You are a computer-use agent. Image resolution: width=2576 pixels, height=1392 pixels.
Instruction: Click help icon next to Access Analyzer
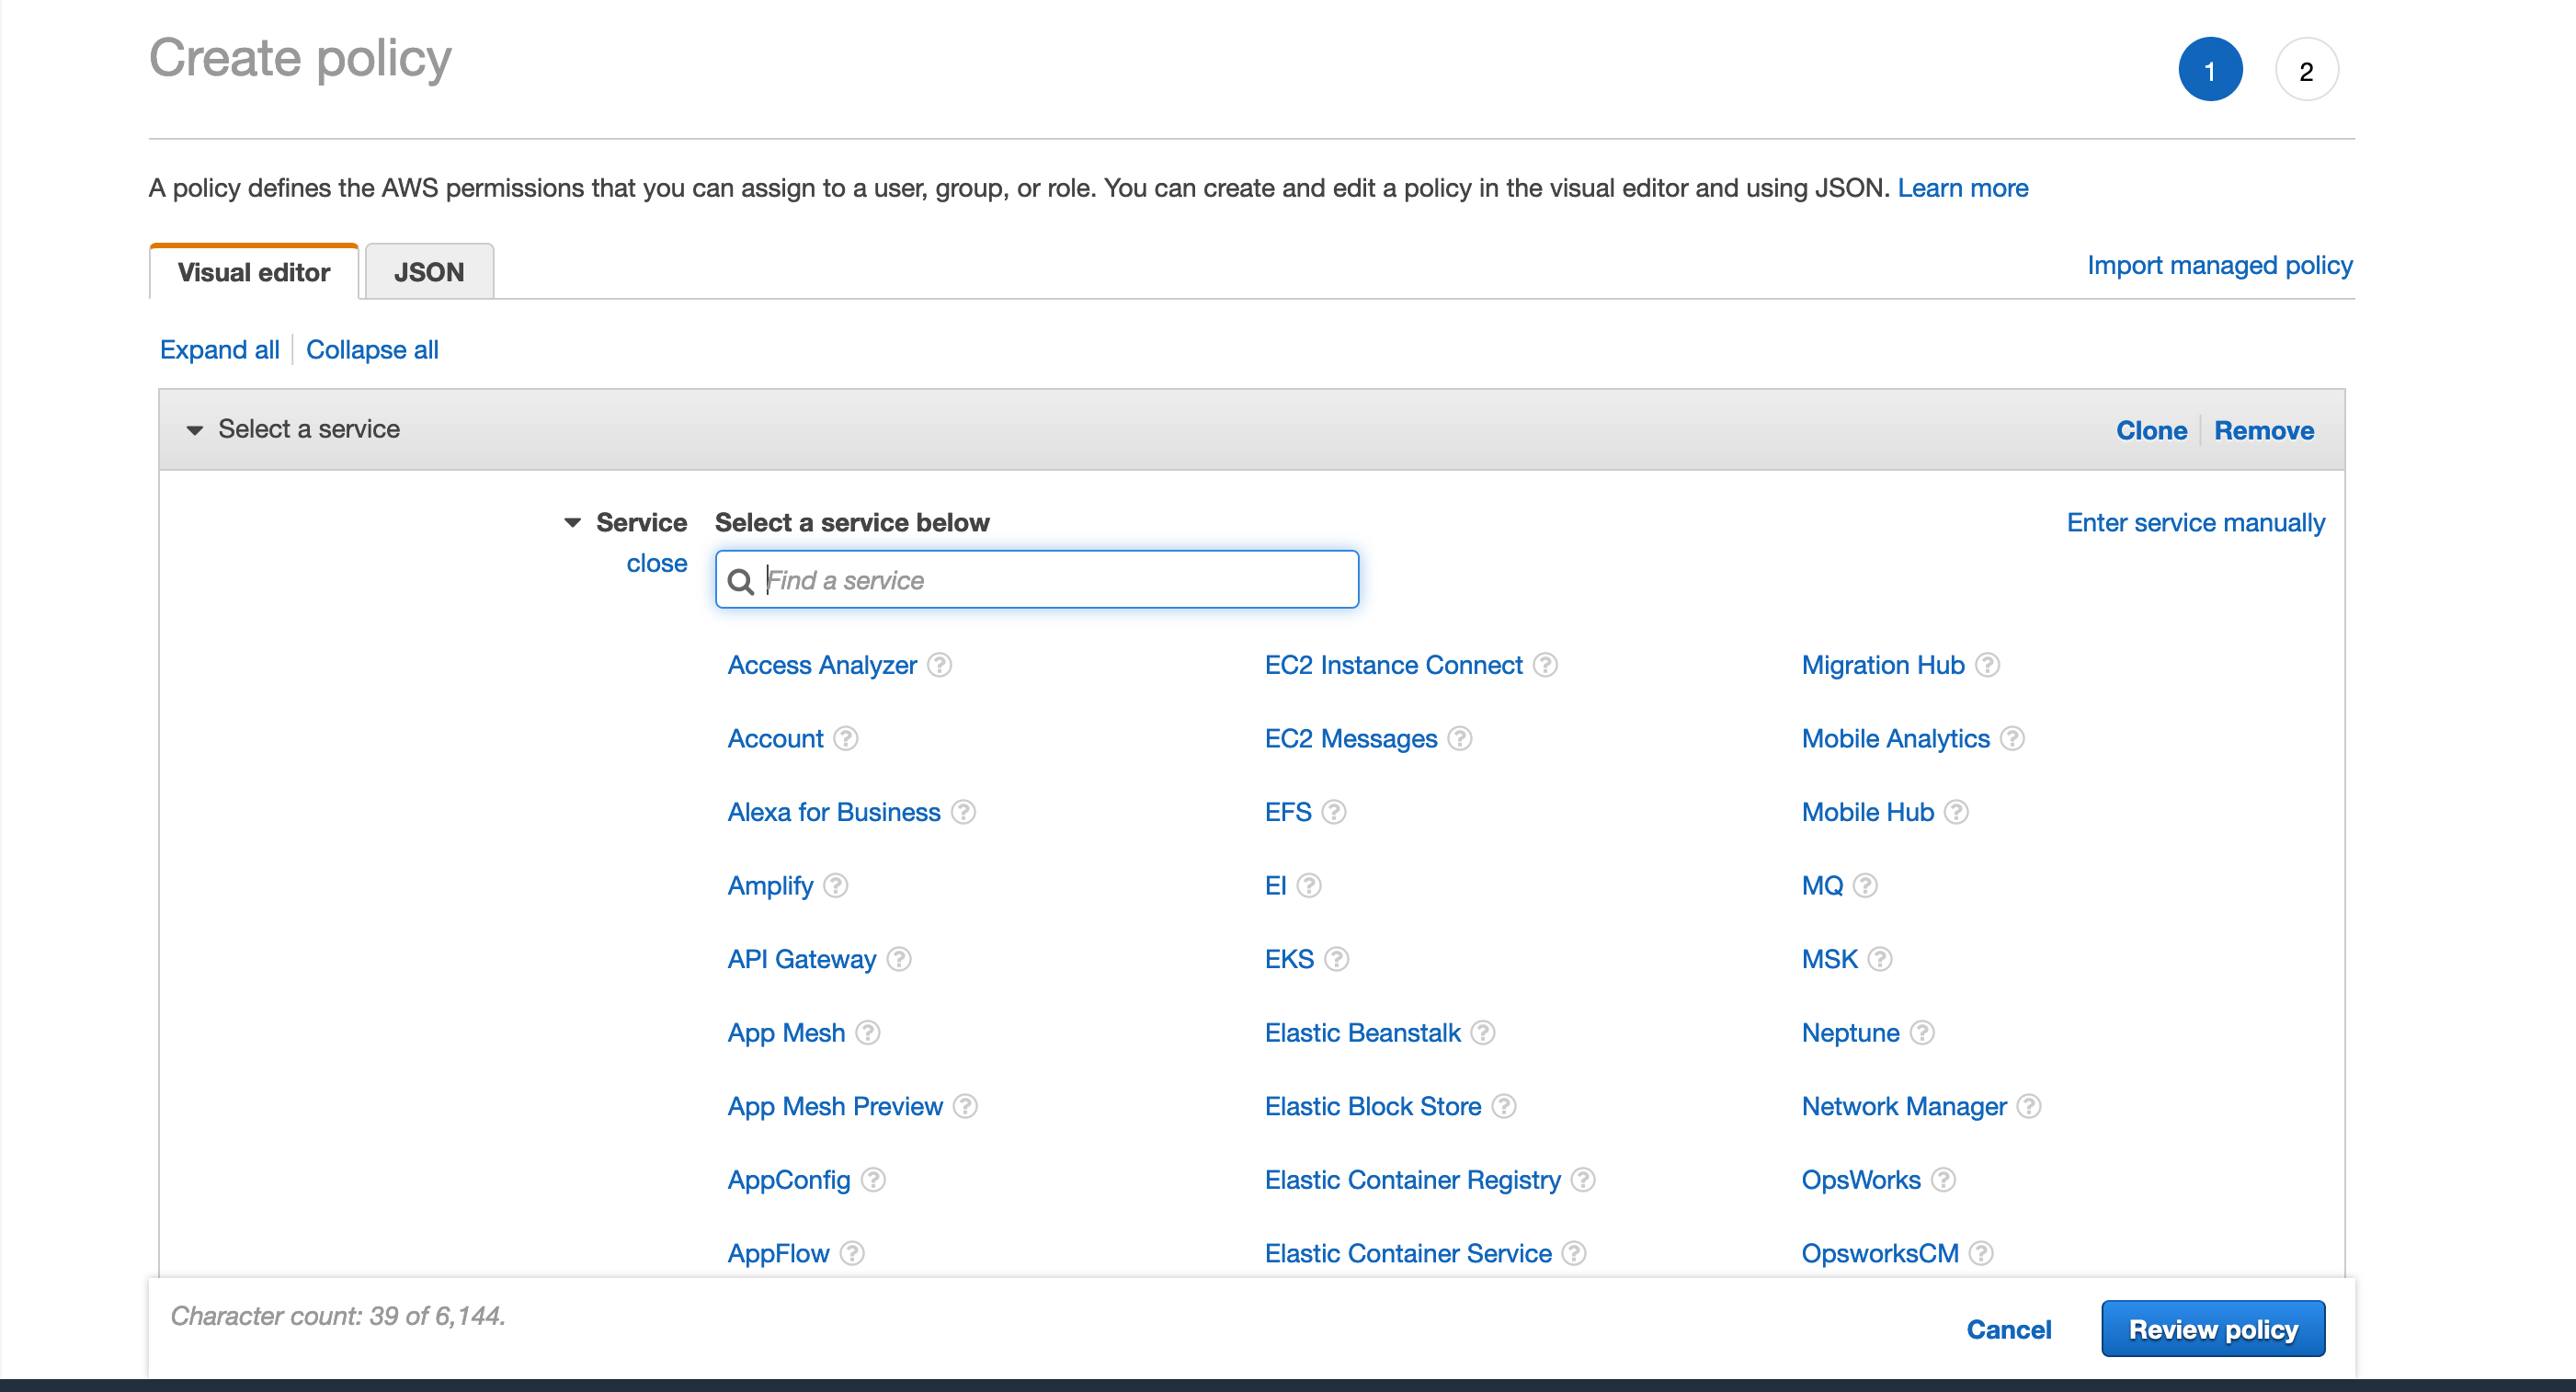point(939,665)
